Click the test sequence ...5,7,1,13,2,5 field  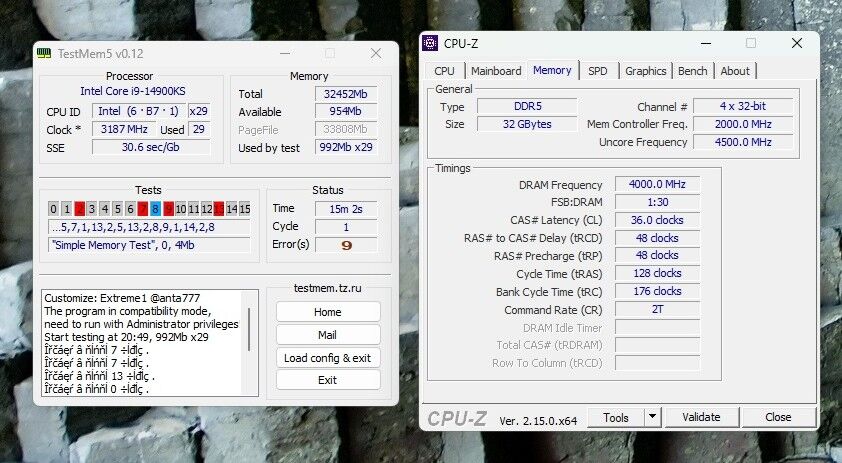[149, 227]
